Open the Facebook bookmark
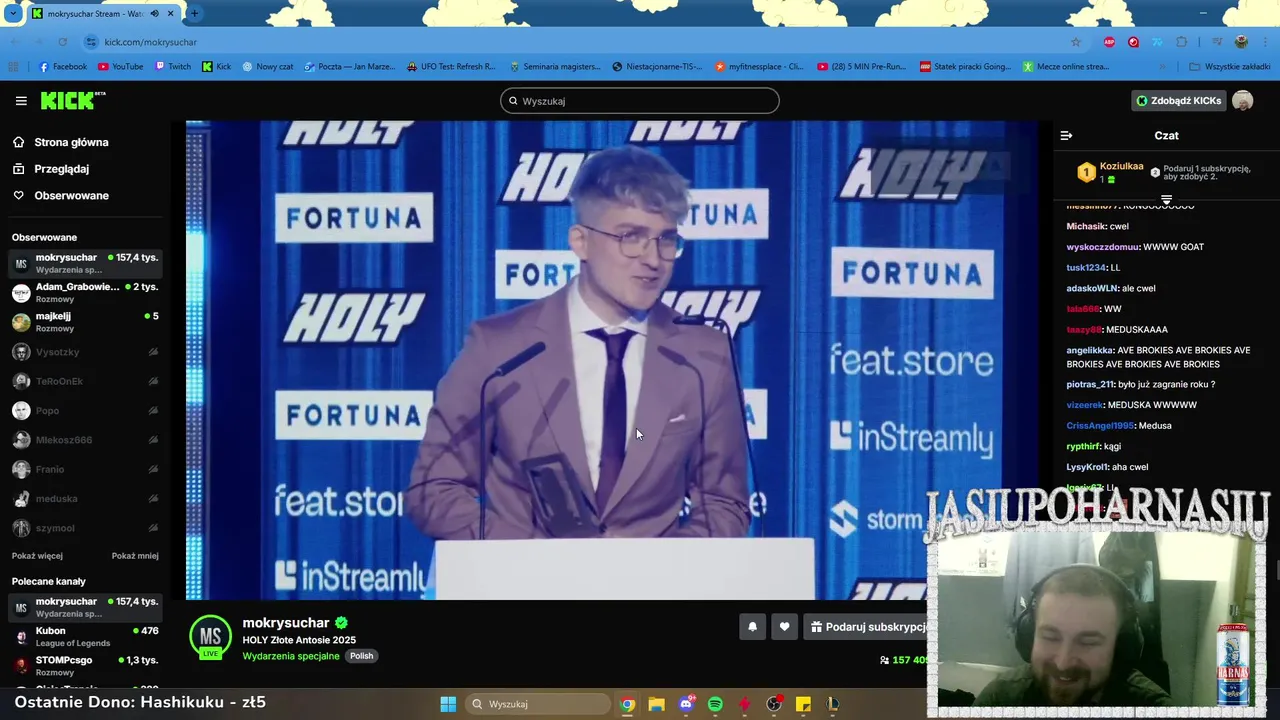 point(63,67)
